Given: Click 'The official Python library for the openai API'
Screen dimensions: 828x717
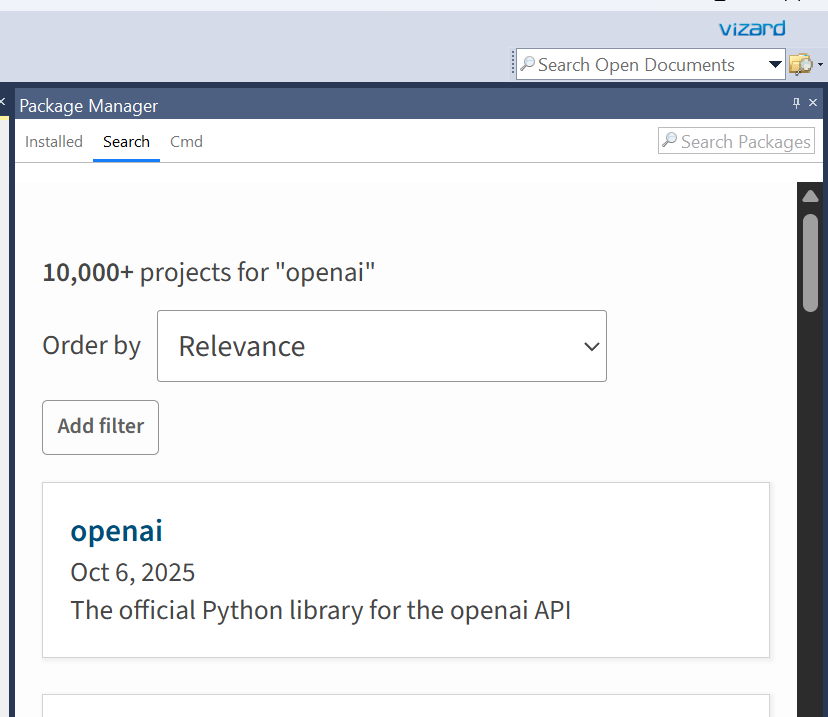Looking at the screenshot, I should pos(321,610).
